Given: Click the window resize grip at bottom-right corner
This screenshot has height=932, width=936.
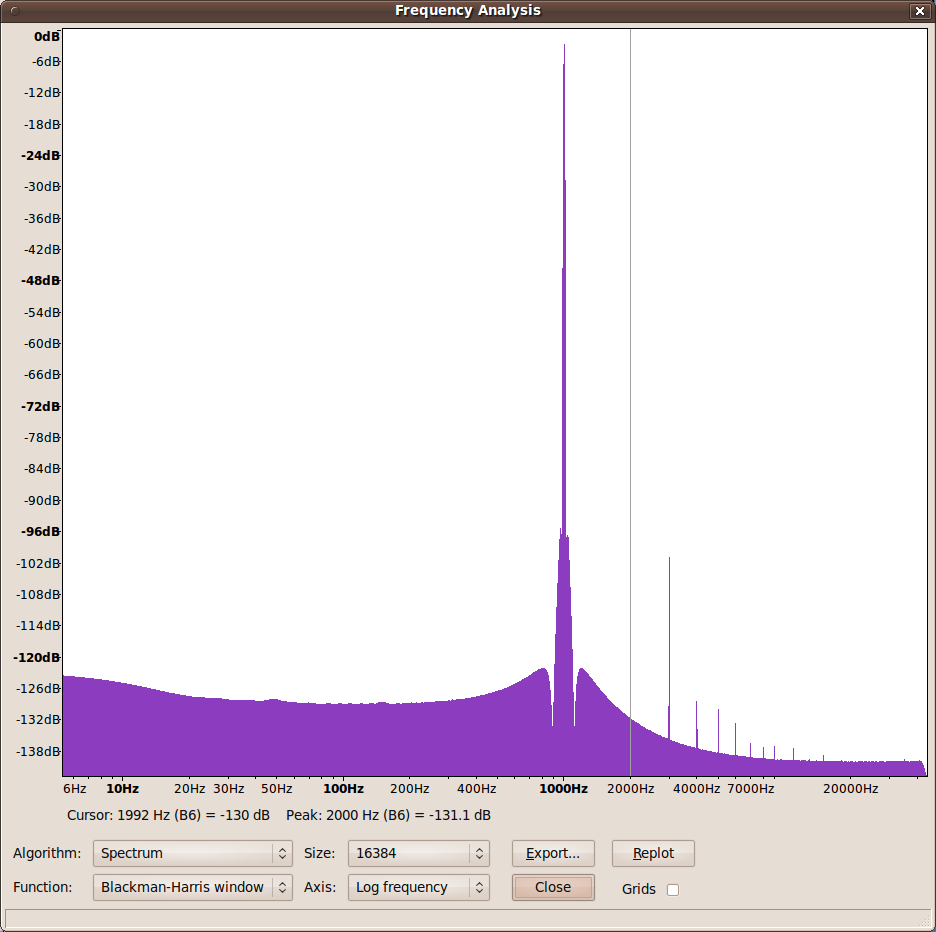Looking at the screenshot, I should coord(926,919).
